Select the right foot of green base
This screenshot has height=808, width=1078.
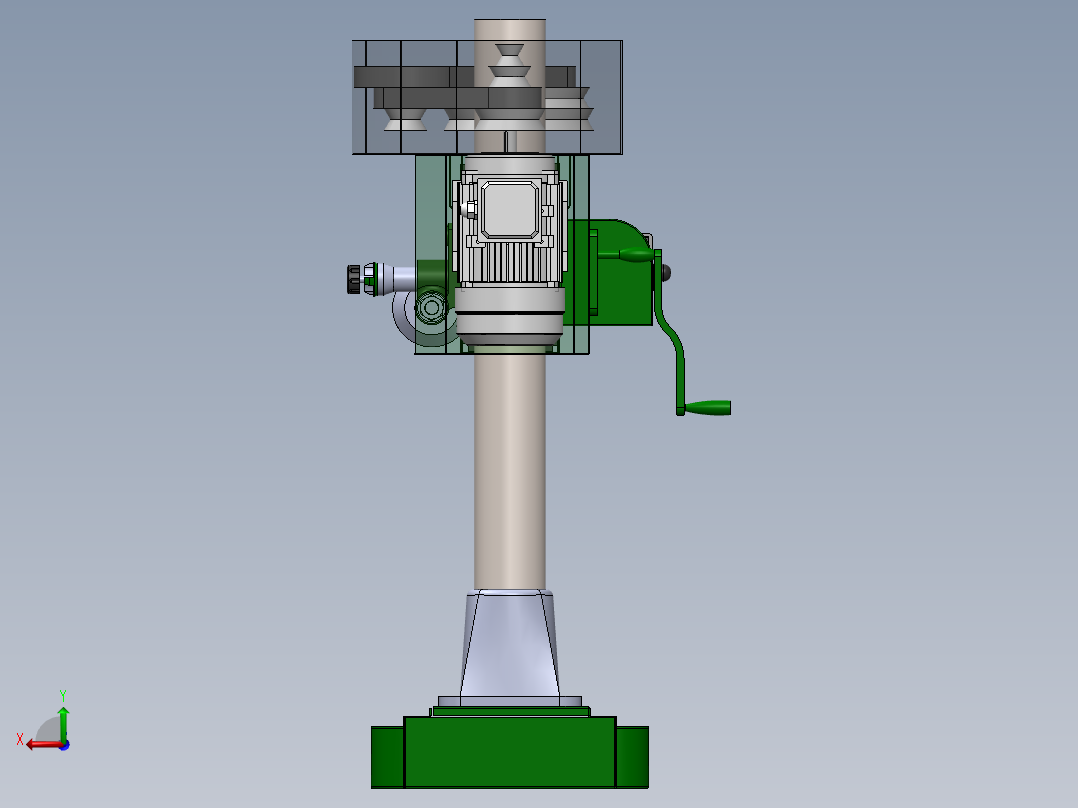point(632,757)
